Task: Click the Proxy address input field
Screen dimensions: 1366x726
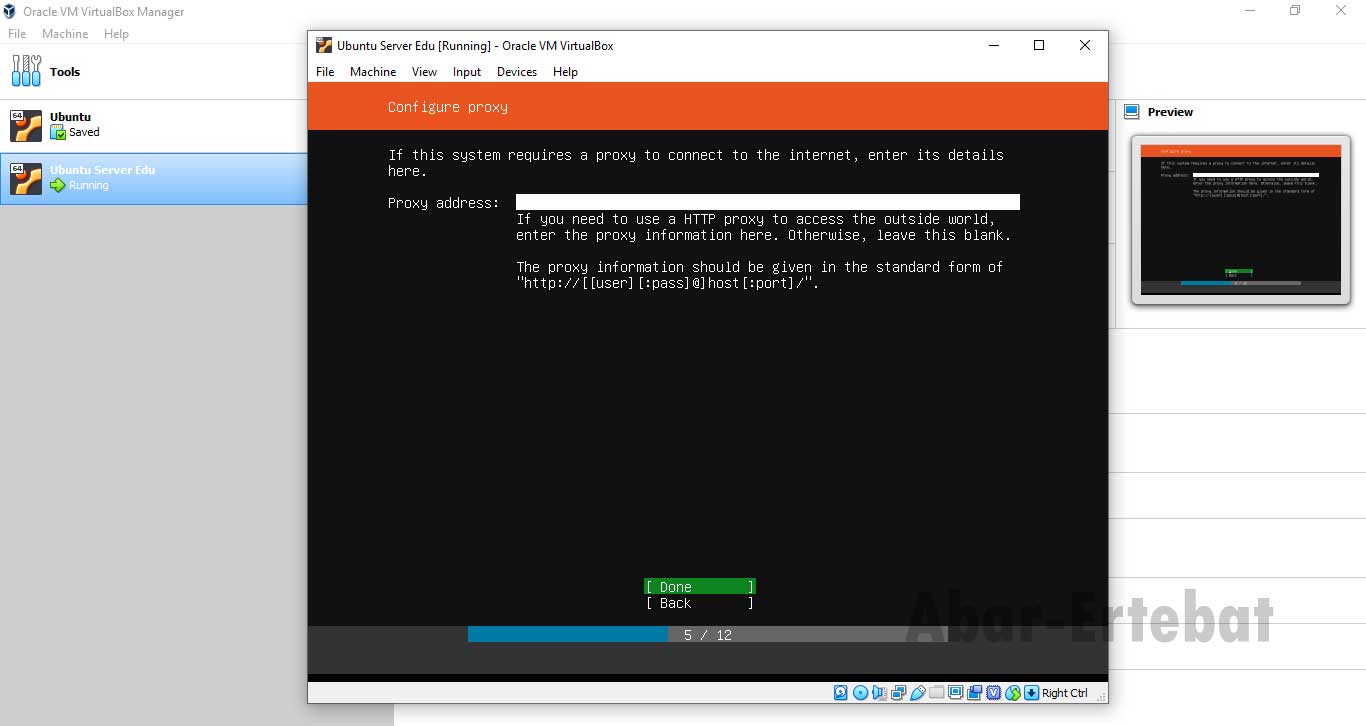Action: 768,202
